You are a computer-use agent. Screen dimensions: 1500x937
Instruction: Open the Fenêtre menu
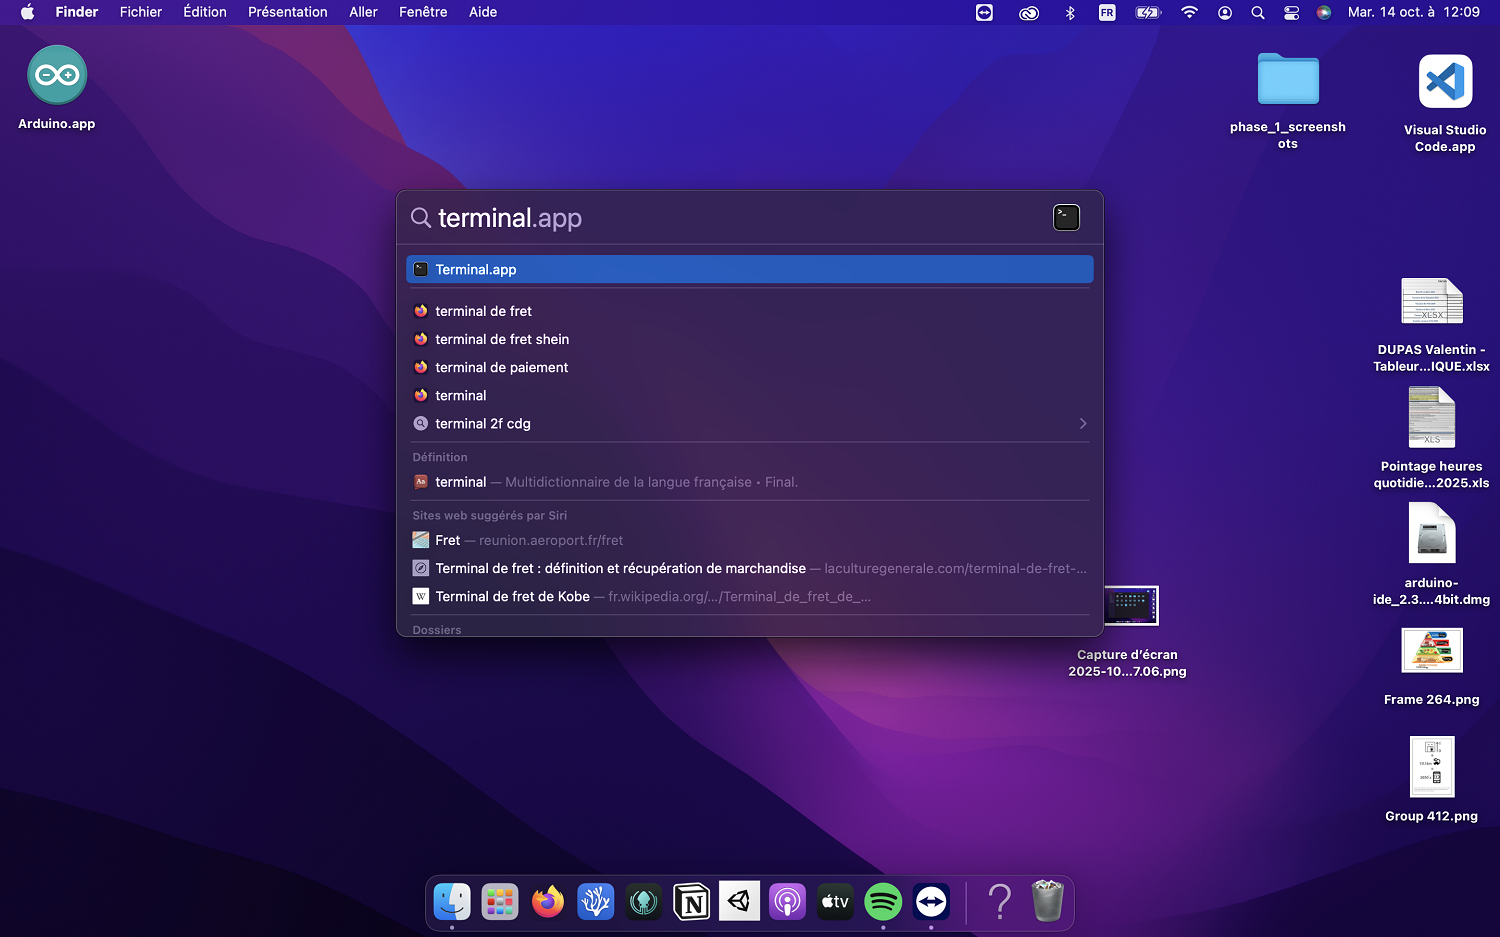tap(422, 12)
